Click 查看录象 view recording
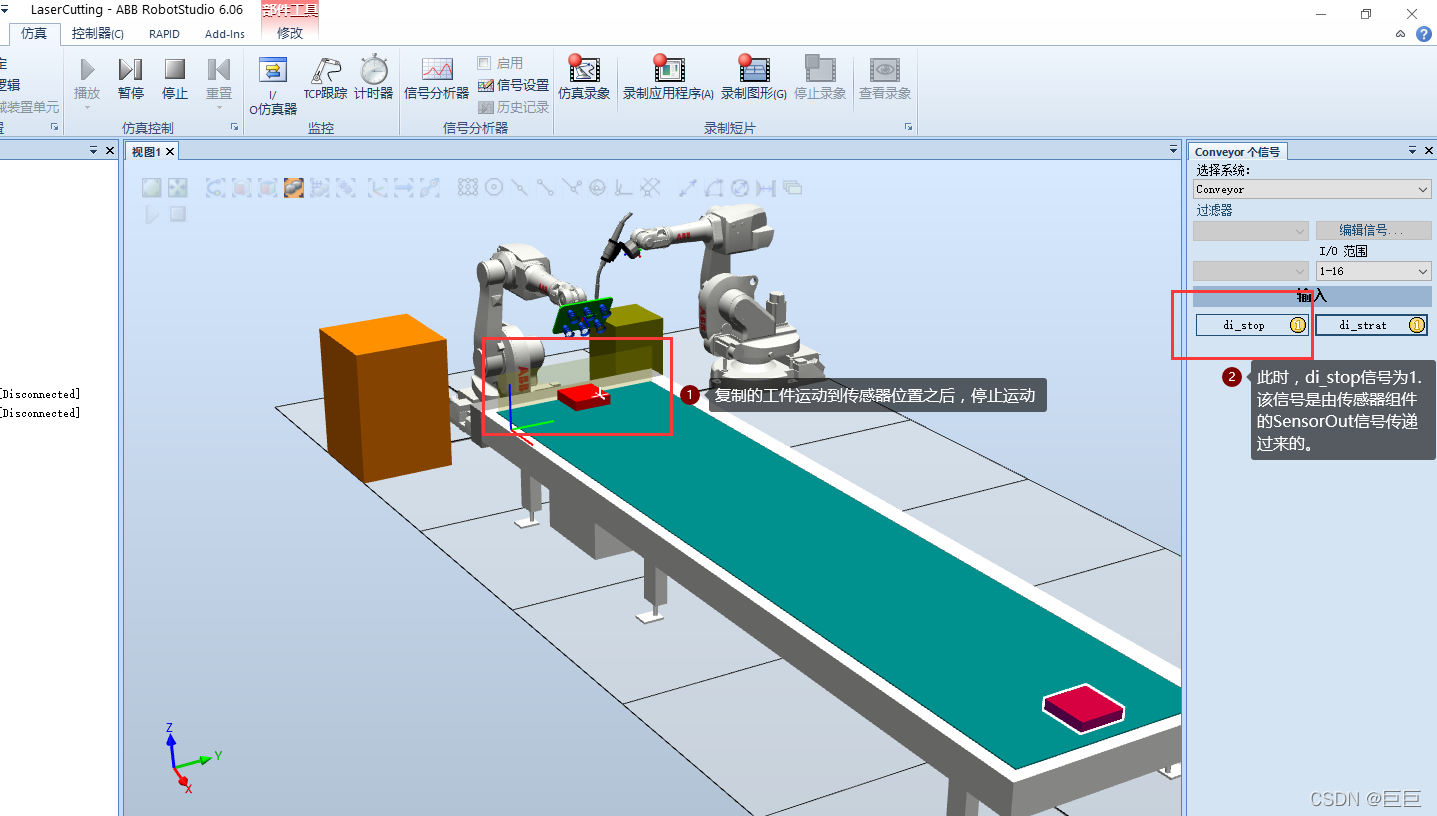Image resolution: width=1437 pixels, height=816 pixels. tap(885, 78)
